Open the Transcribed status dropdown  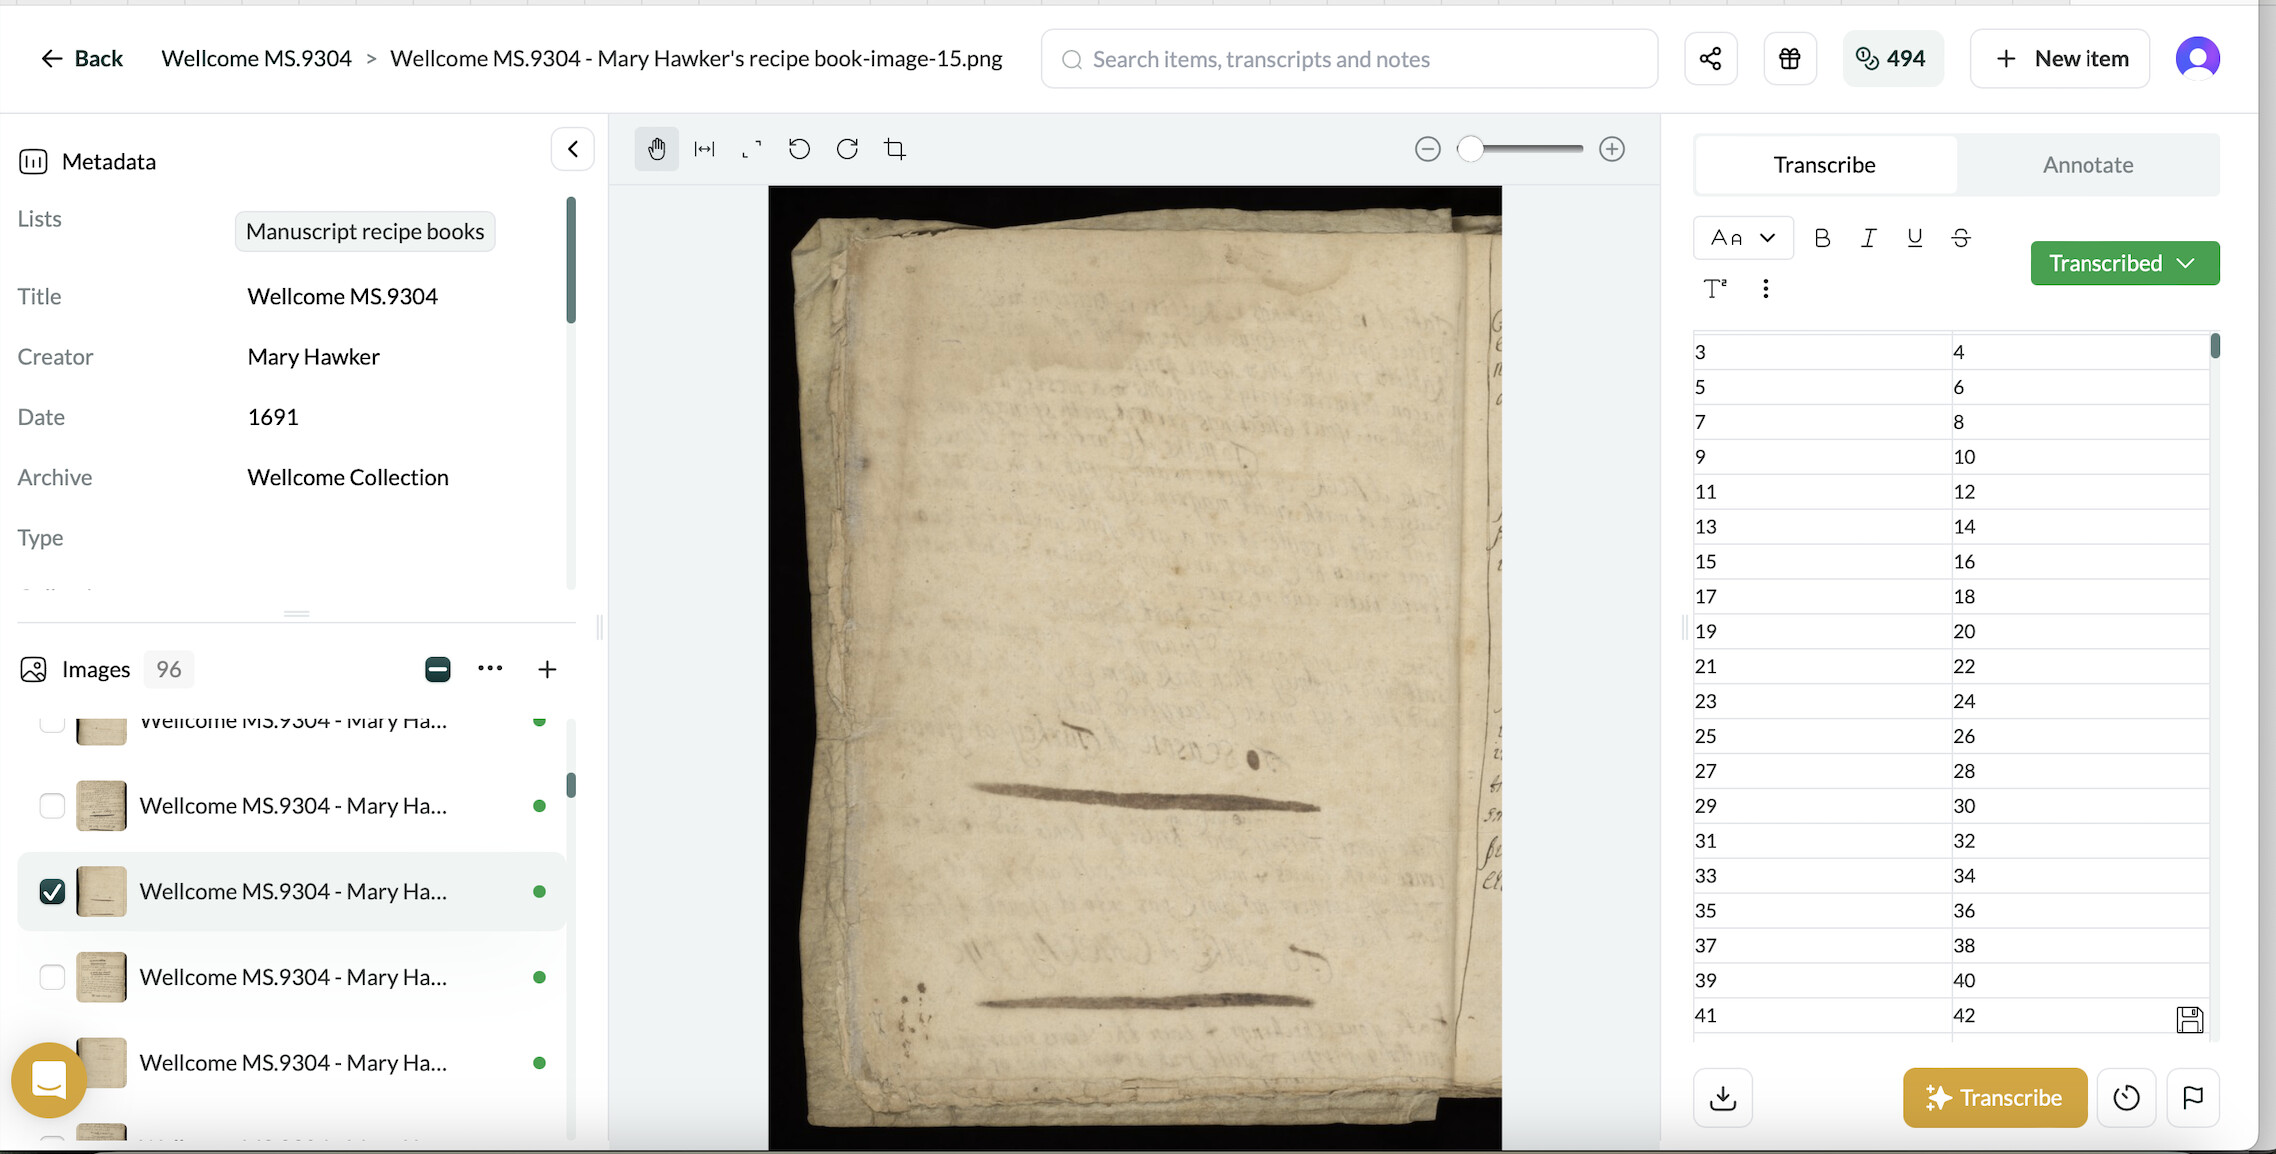tap(2124, 263)
